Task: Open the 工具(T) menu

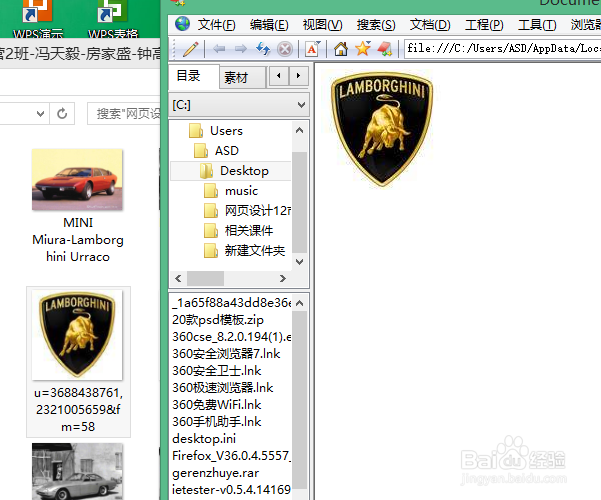Action: [x=537, y=25]
